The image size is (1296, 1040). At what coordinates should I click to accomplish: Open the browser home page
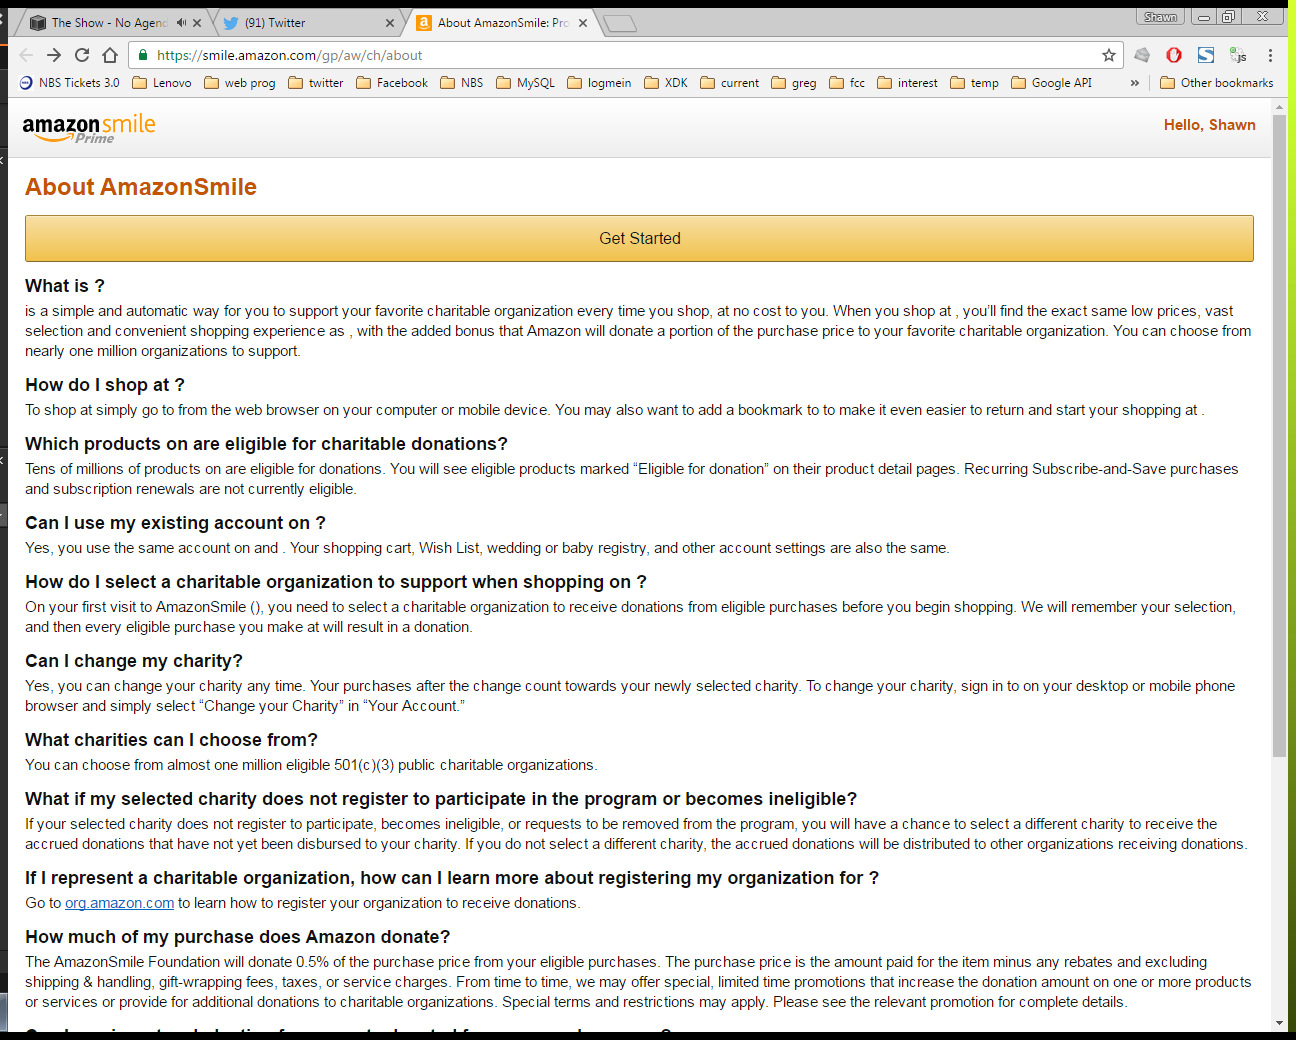click(110, 55)
